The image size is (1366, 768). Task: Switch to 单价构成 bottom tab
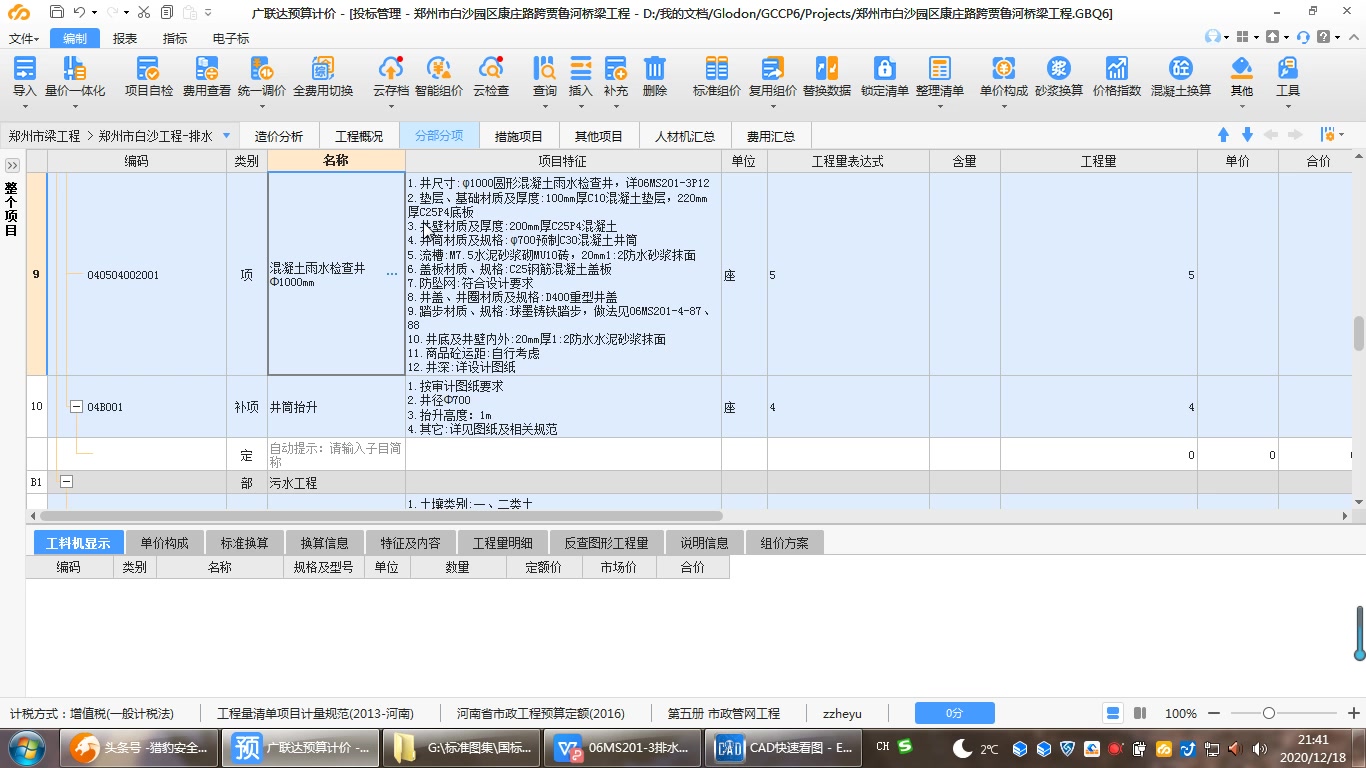164,543
